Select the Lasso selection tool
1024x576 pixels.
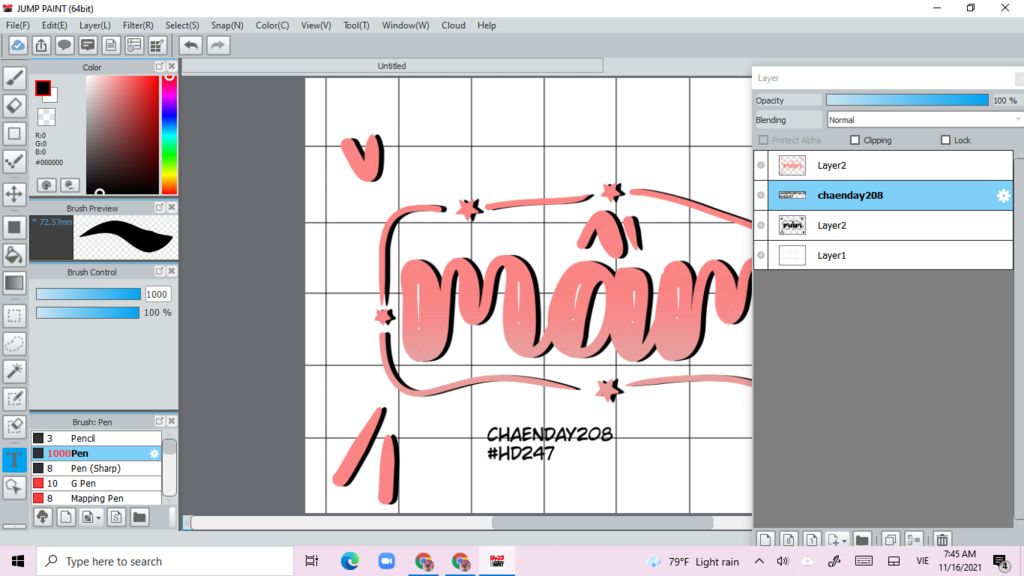[x=14, y=344]
